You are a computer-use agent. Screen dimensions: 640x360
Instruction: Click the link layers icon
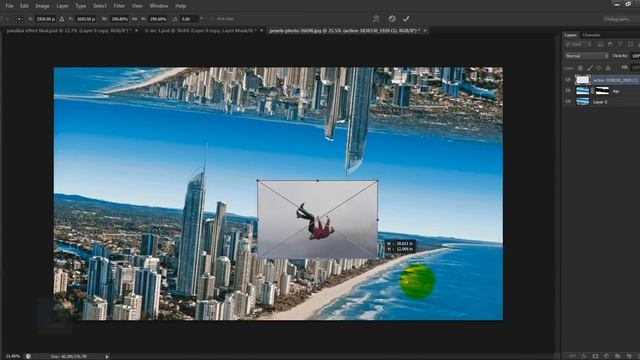[x=572, y=356]
